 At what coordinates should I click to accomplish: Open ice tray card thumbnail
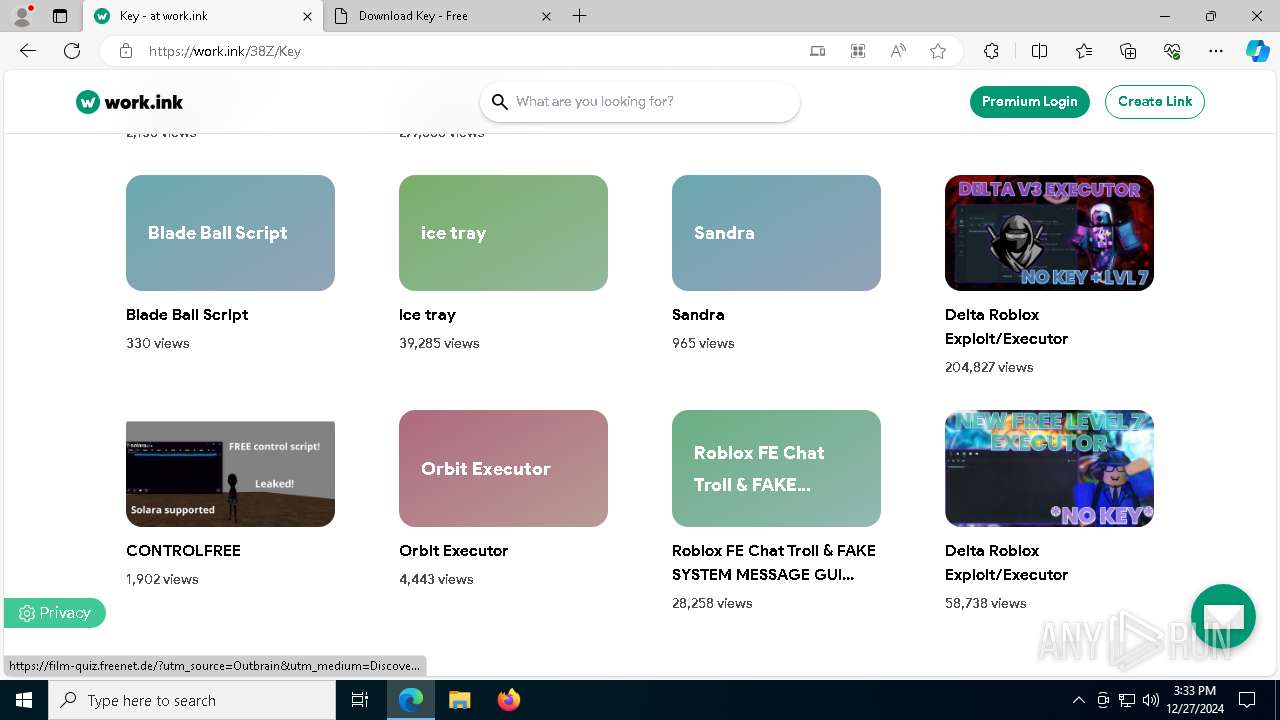pos(503,233)
